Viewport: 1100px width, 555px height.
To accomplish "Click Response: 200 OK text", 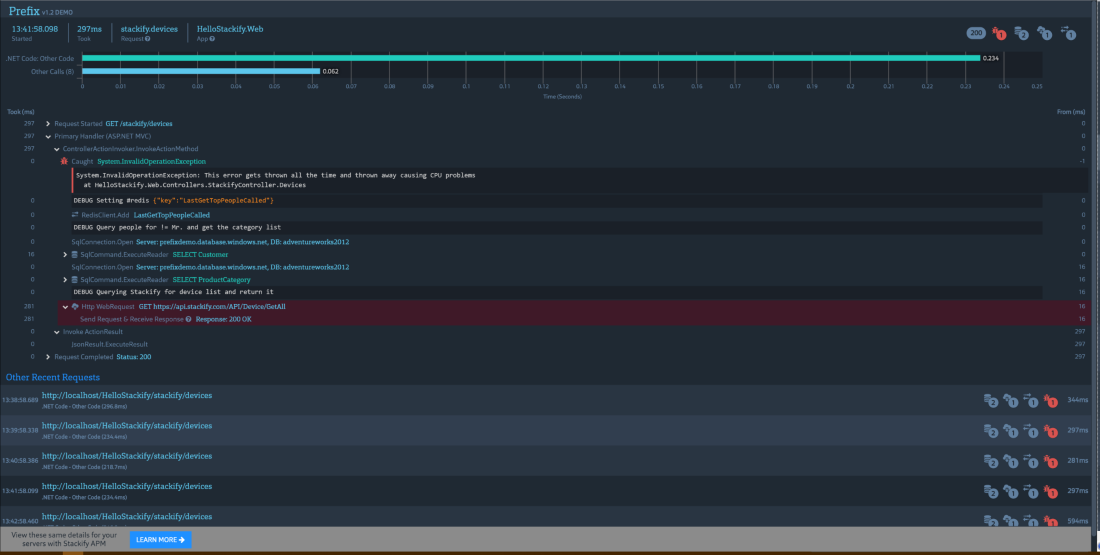I will [x=224, y=319].
